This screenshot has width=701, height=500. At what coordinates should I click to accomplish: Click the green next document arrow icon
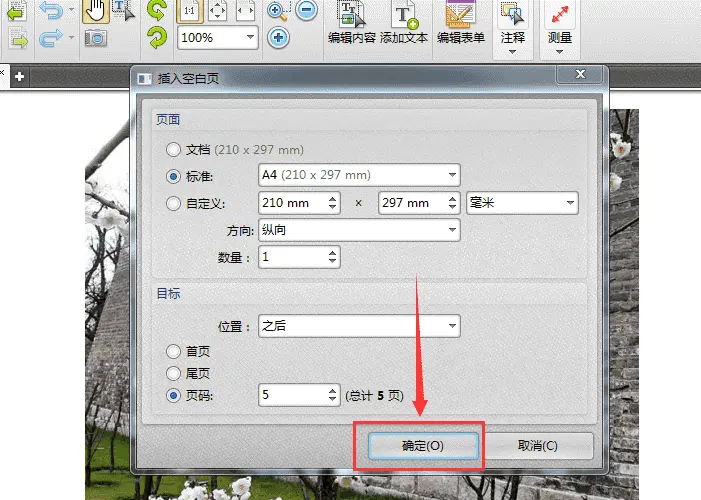point(18,38)
